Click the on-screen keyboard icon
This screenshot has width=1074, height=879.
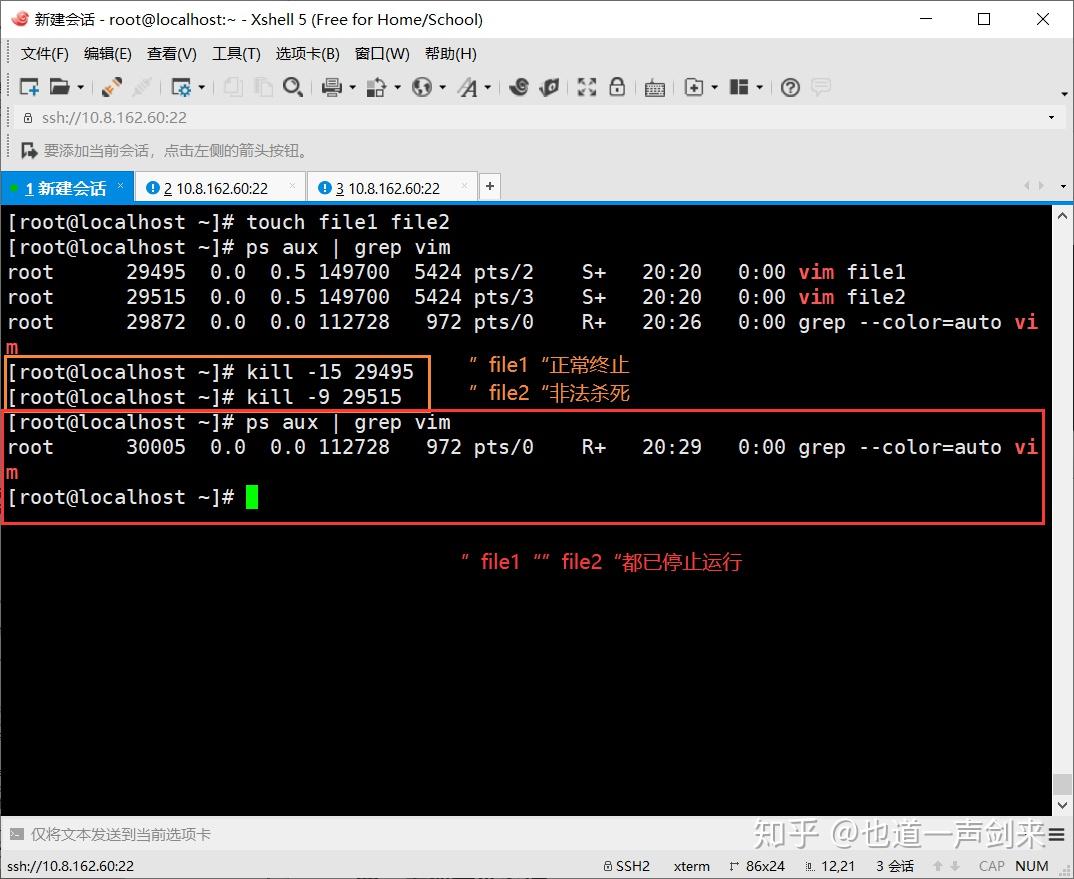655,88
